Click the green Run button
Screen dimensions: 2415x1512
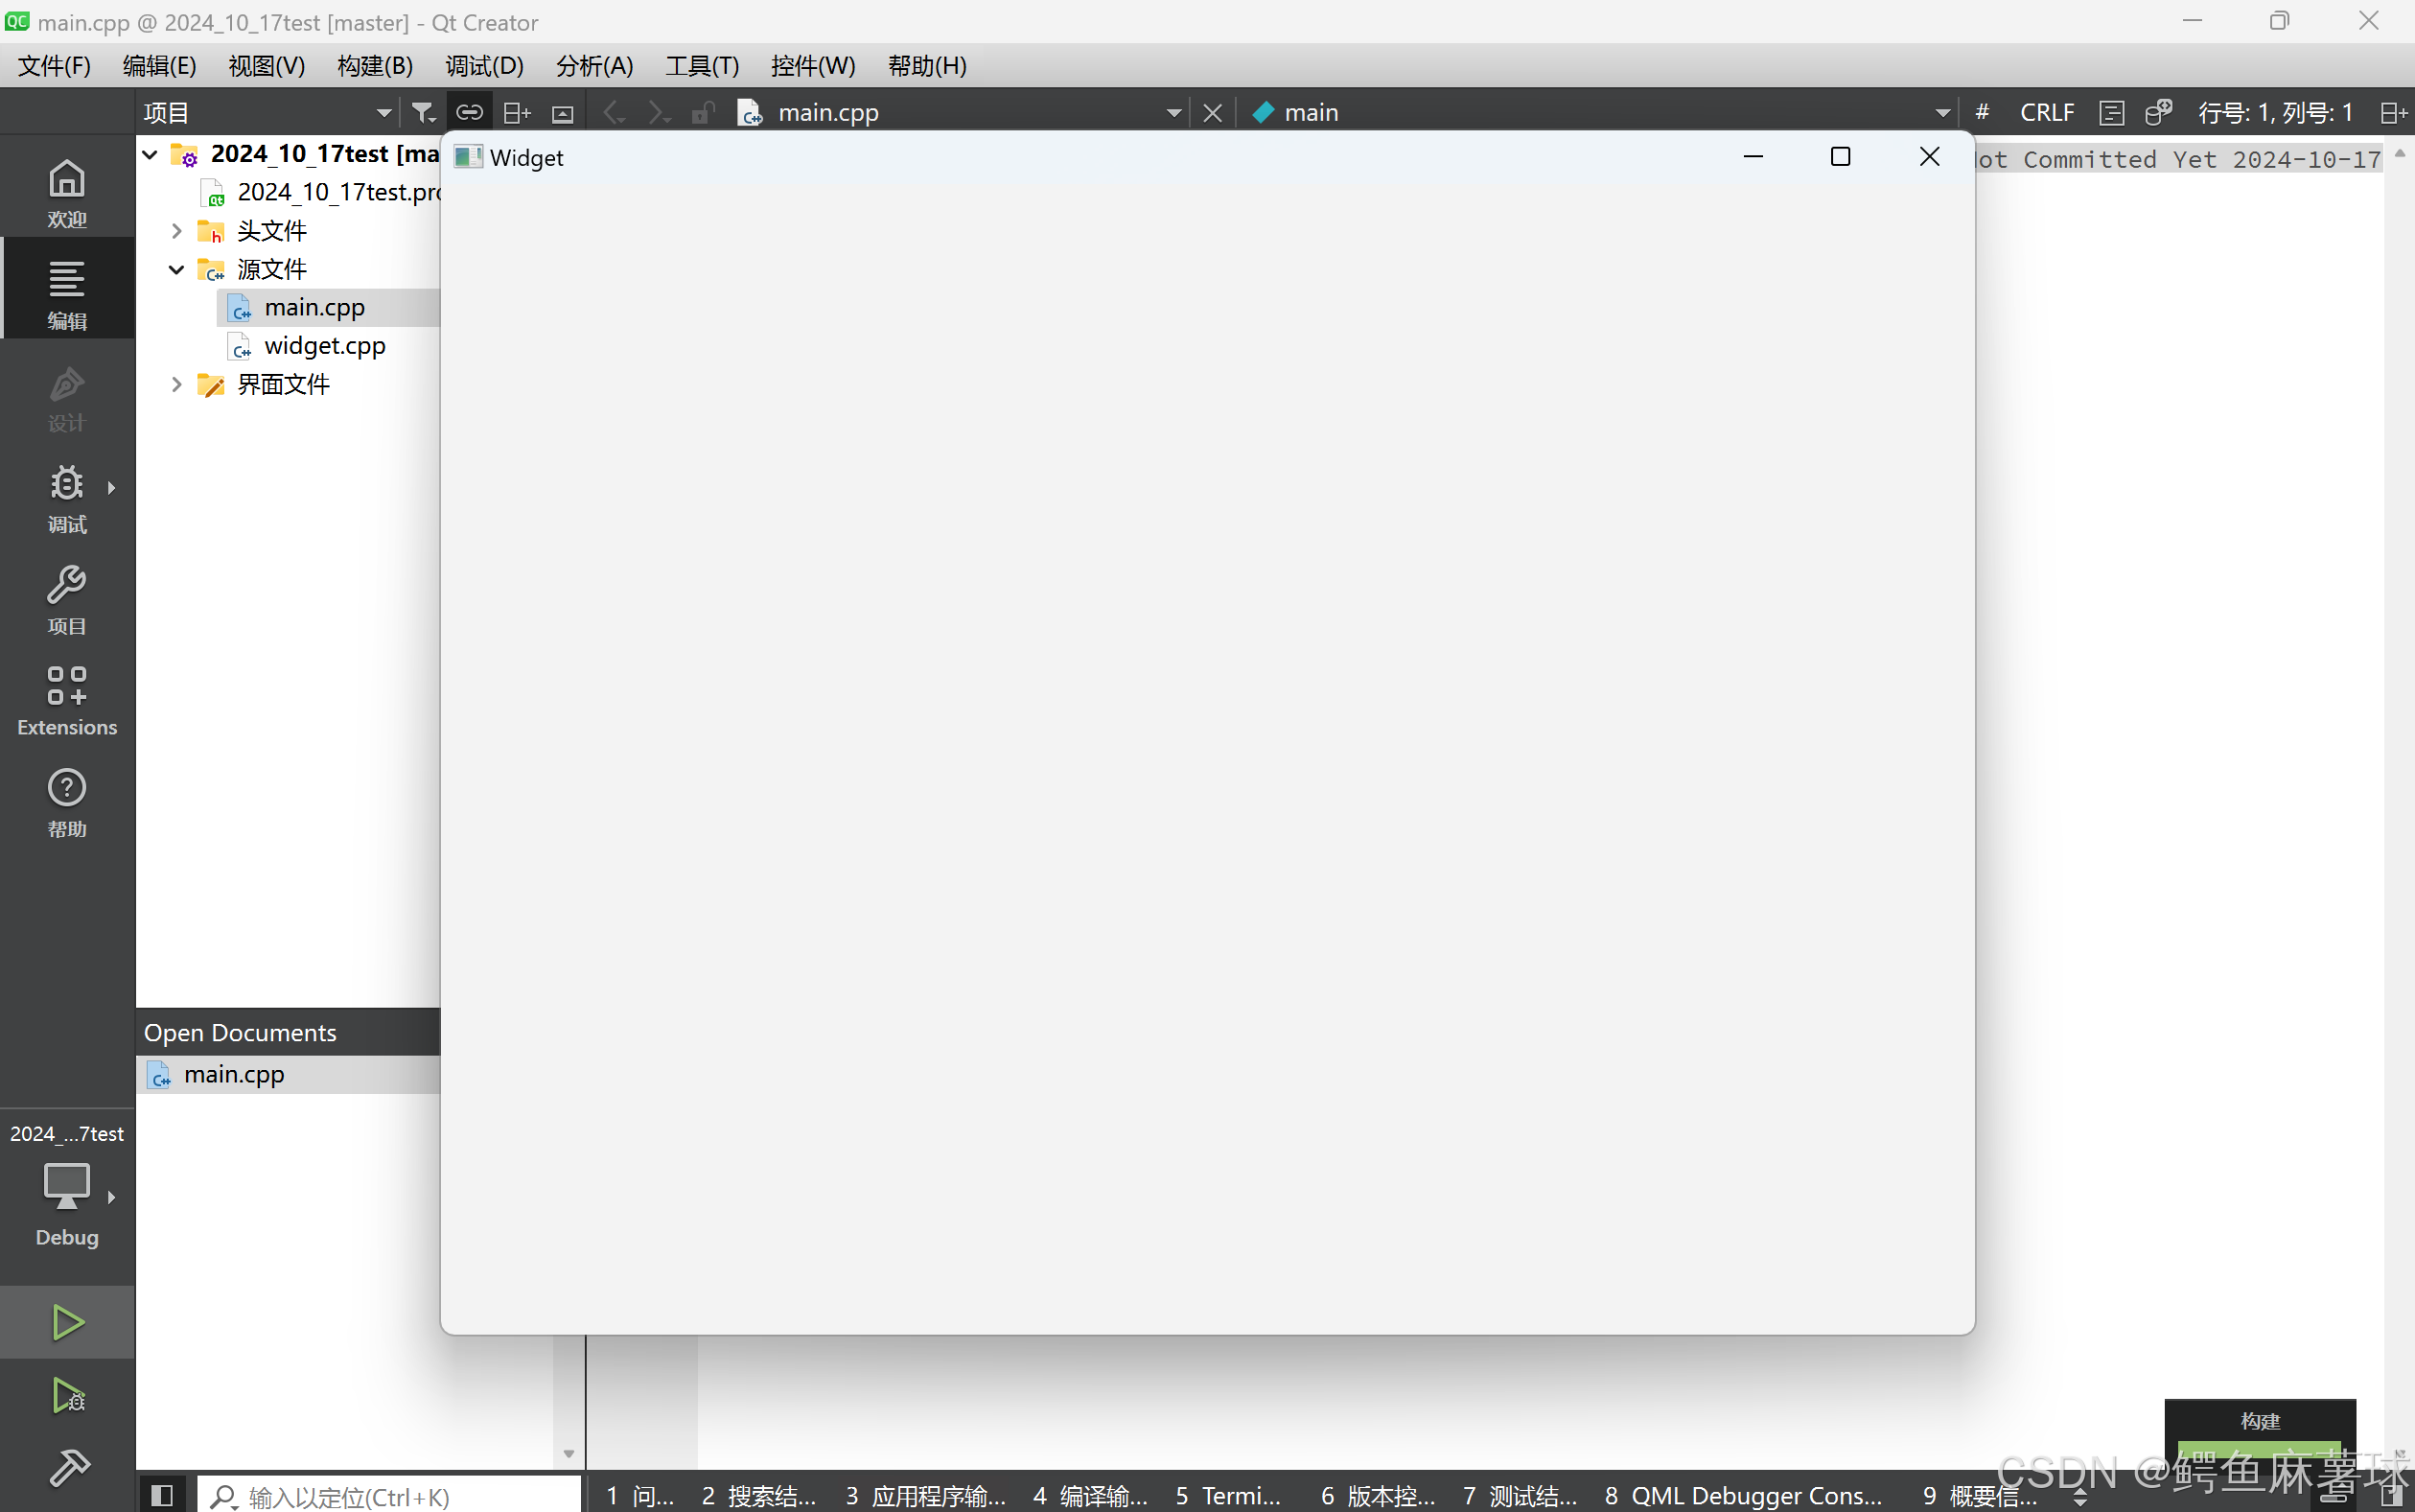[x=67, y=1322]
